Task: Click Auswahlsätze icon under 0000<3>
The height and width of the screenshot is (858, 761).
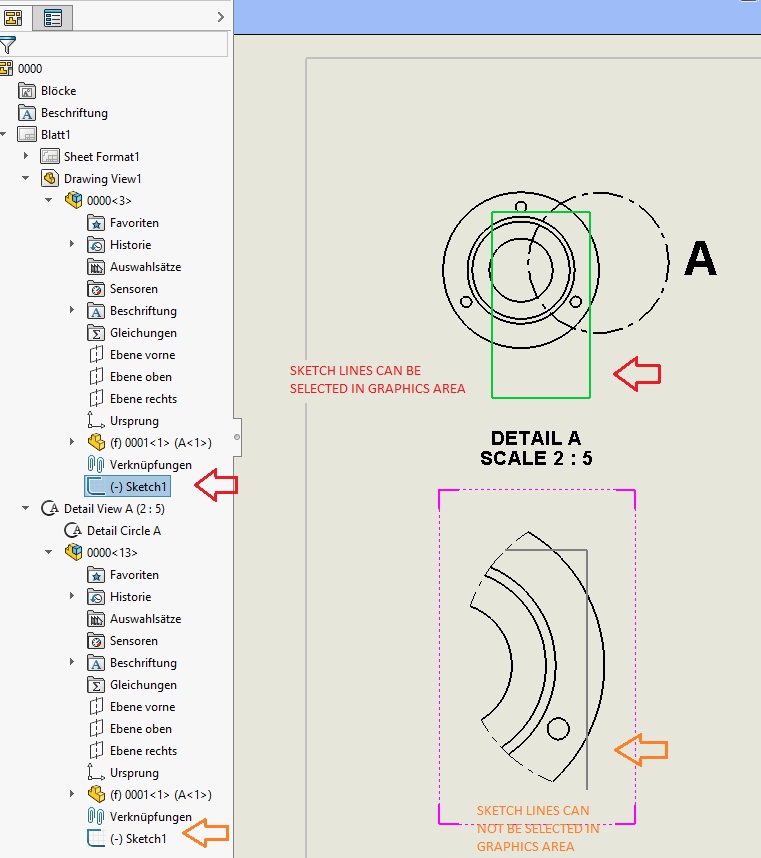Action: [96, 266]
